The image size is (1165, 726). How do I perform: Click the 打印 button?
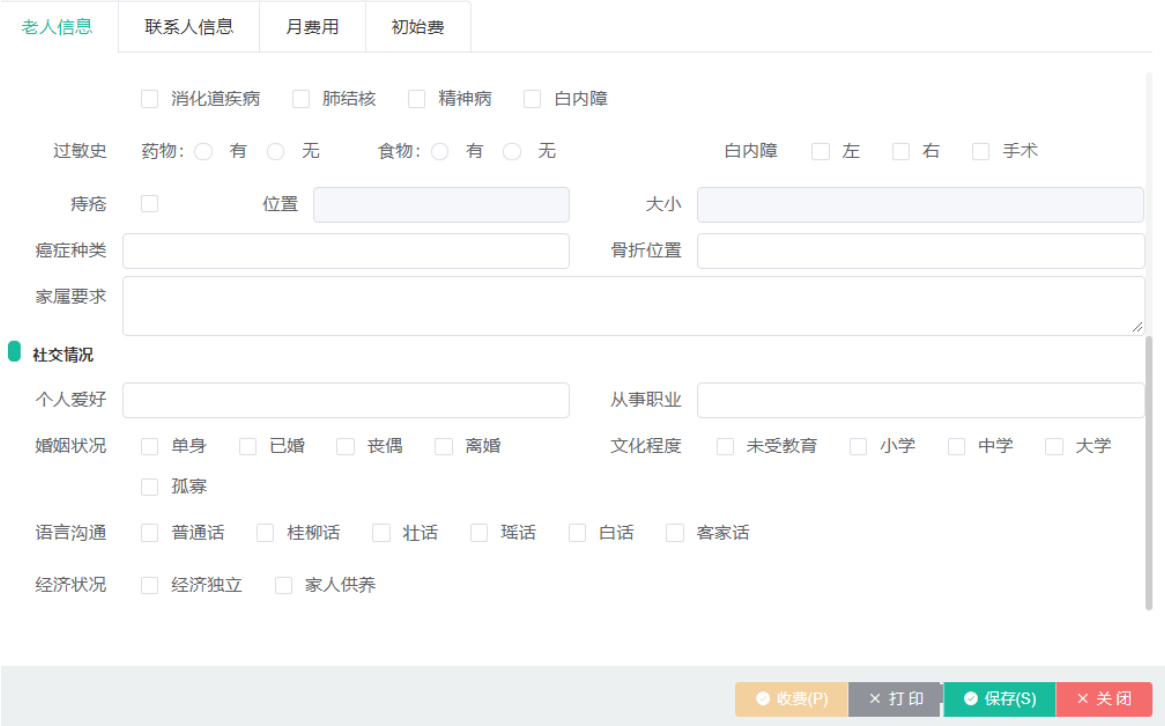pos(895,699)
